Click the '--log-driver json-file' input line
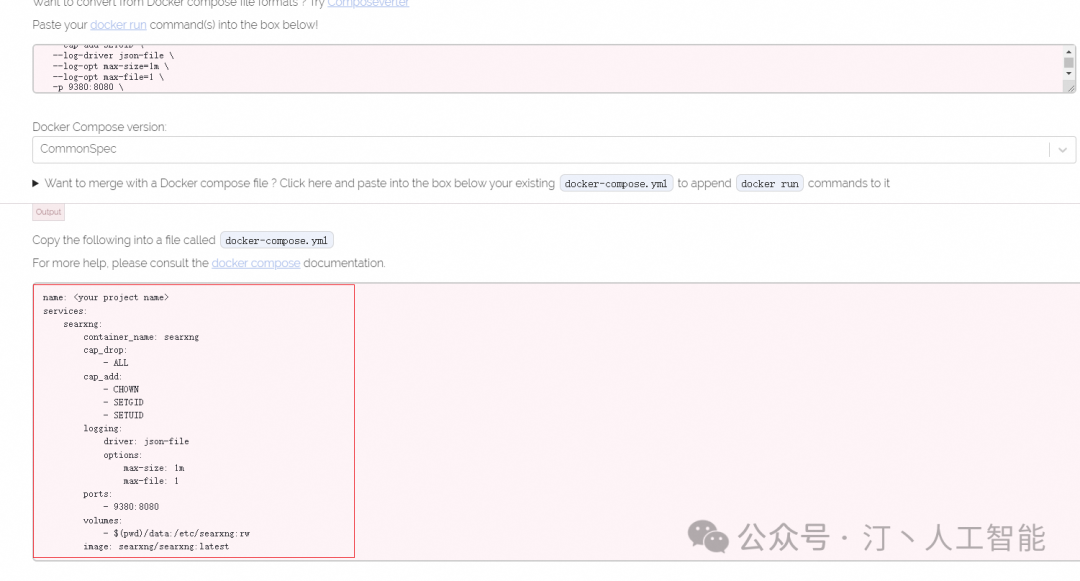 [x=113, y=56]
